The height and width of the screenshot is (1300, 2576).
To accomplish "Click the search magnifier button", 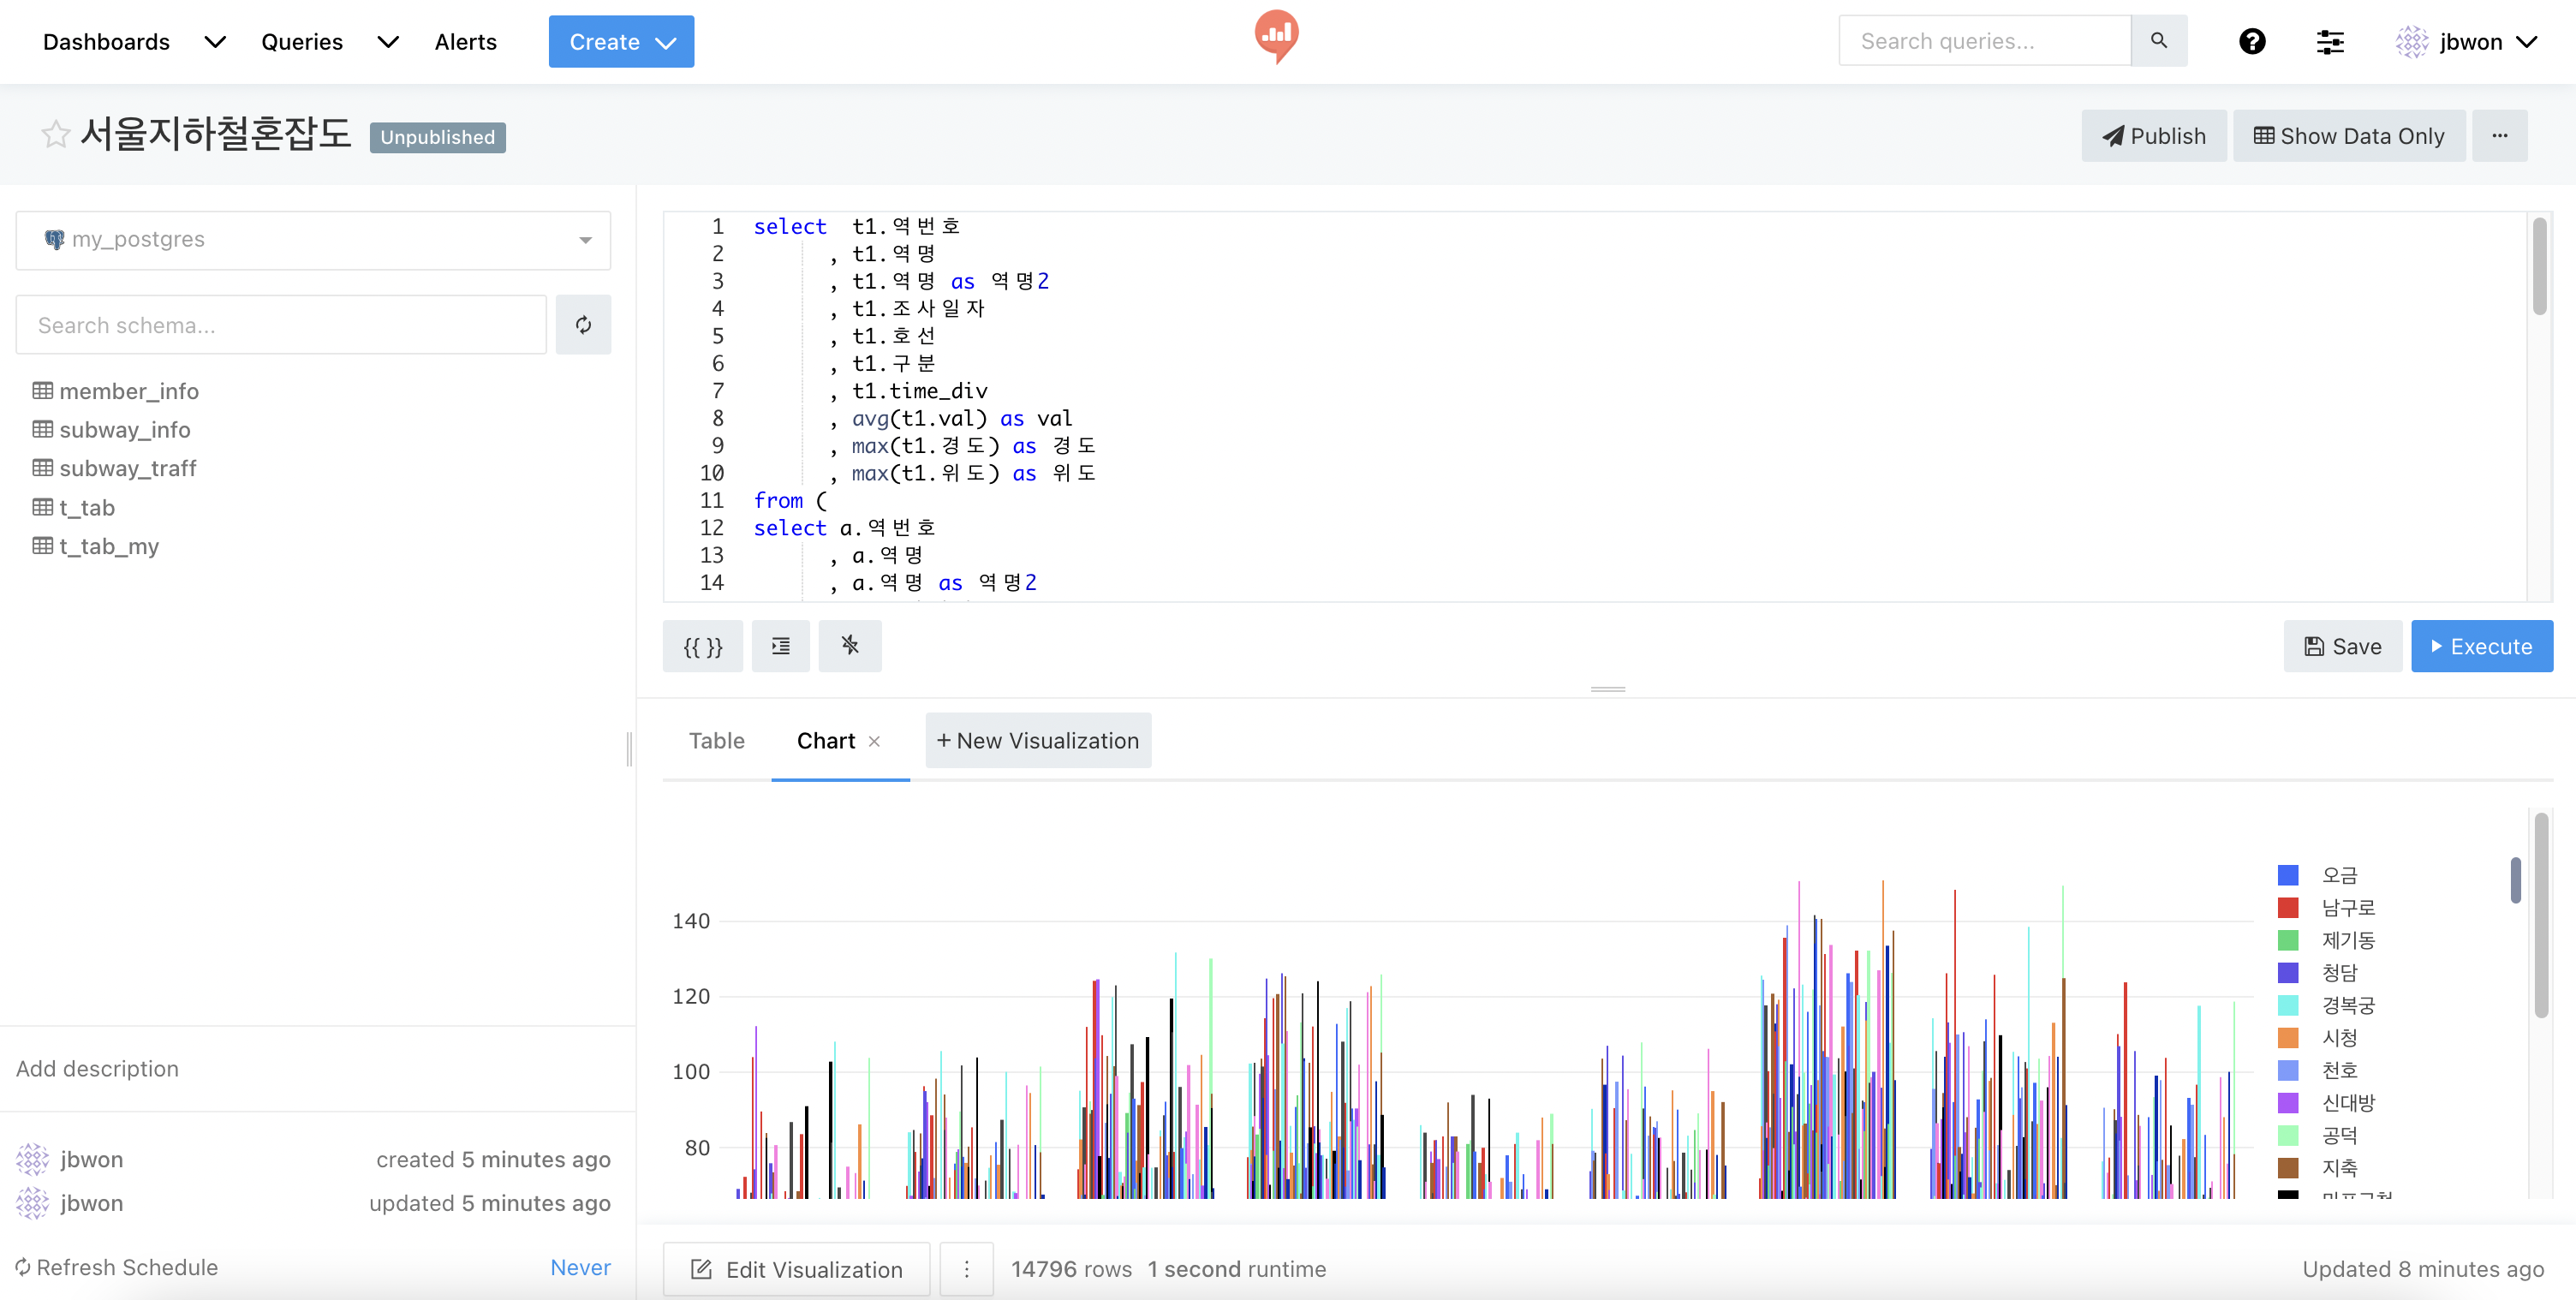I will tap(2158, 41).
